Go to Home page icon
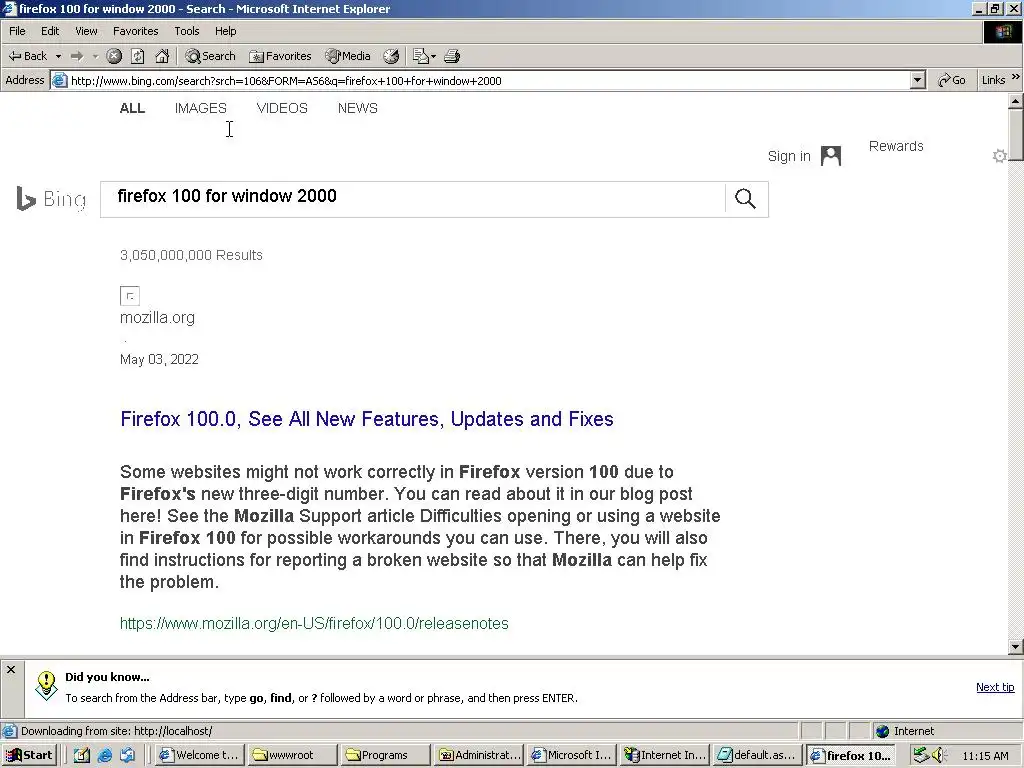This screenshot has width=1024, height=768. tap(162, 56)
